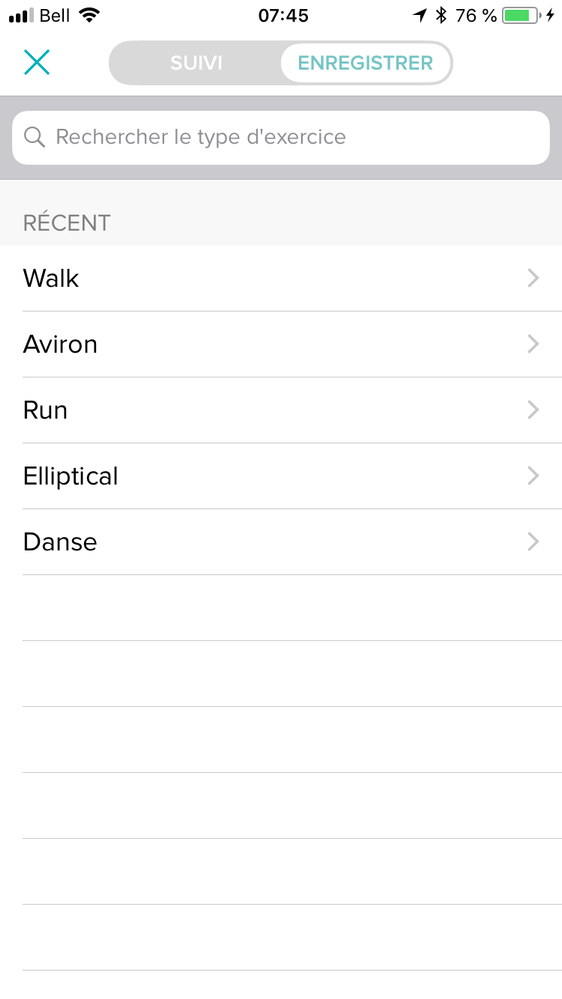Viewport: 562px width, 999px height.
Task: Switch to the SUIVI segment
Action: click(196, 63)
